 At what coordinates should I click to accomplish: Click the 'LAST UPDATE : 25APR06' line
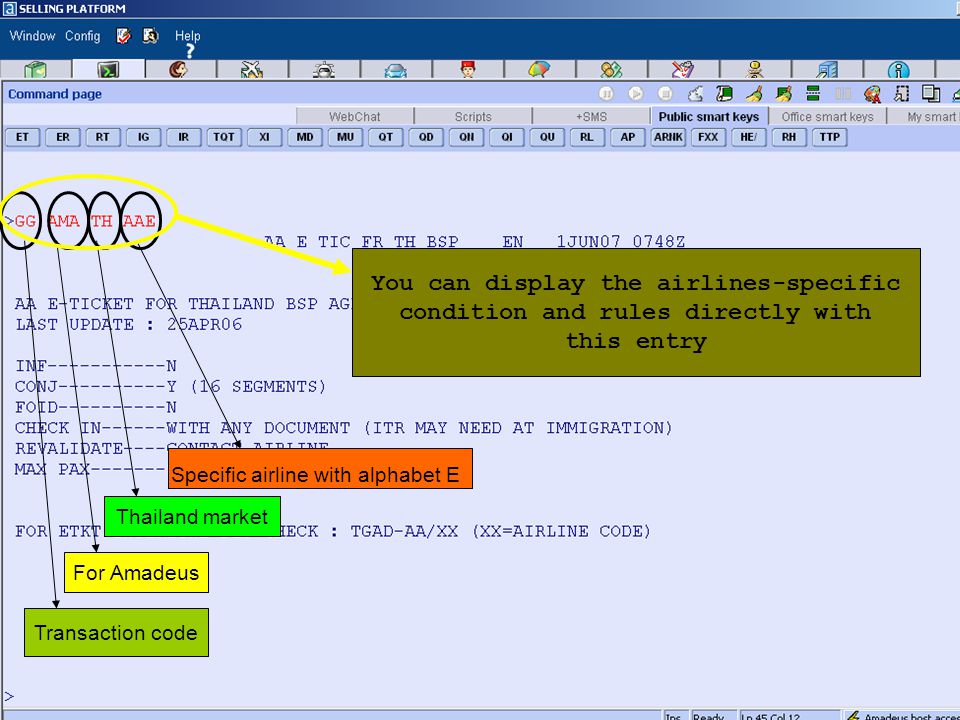pyautogui.click(x=129, y=324)
